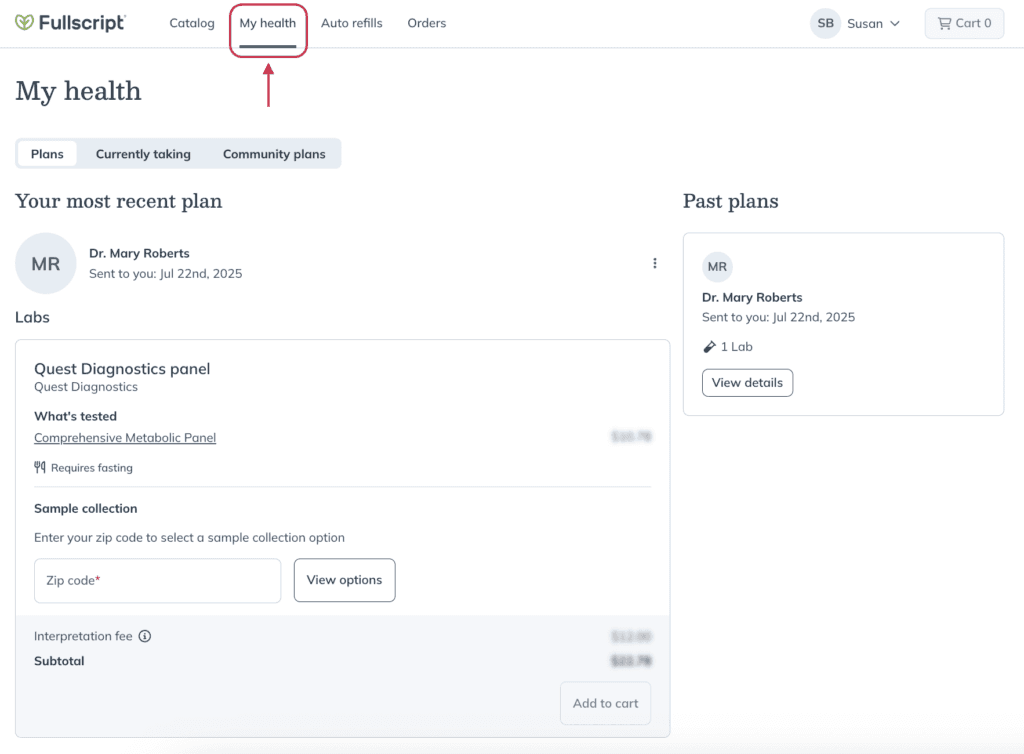Focus the Zip code input field
The width and height of the screenshot is (1024, 754).
coord(157,580)
